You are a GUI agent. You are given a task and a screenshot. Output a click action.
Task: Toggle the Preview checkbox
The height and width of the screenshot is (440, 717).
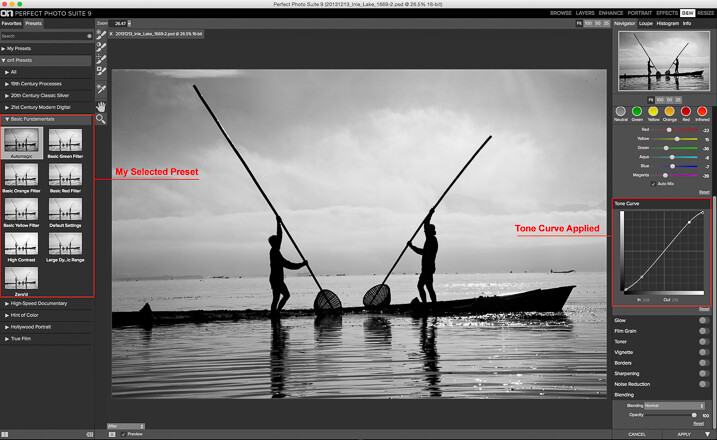click(x=123, y=434)
